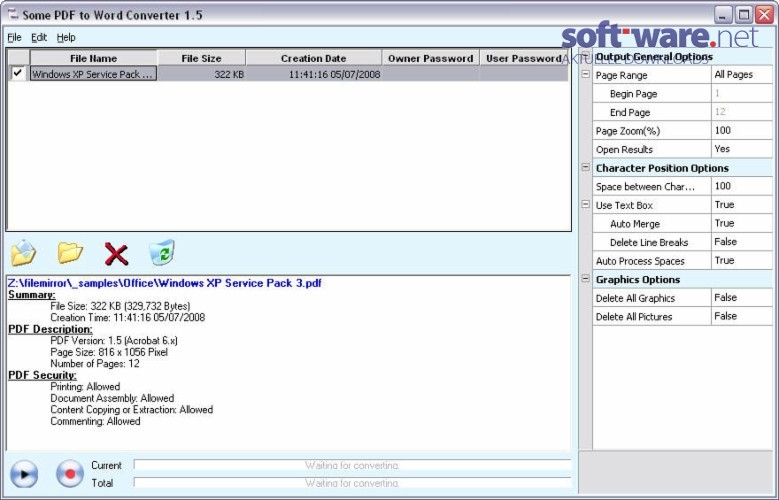
Task: Collapse the Graphics Options section
Action: point(586,278)
